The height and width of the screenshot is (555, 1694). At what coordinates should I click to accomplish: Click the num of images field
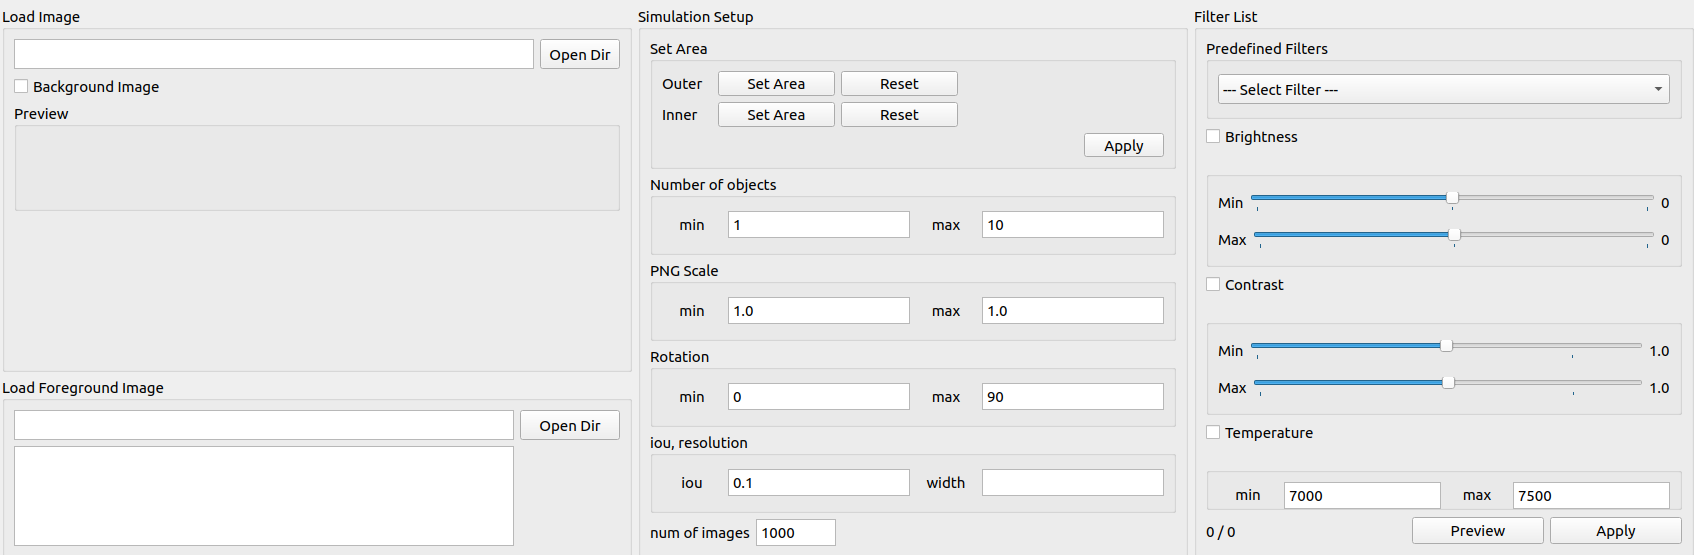796,532
